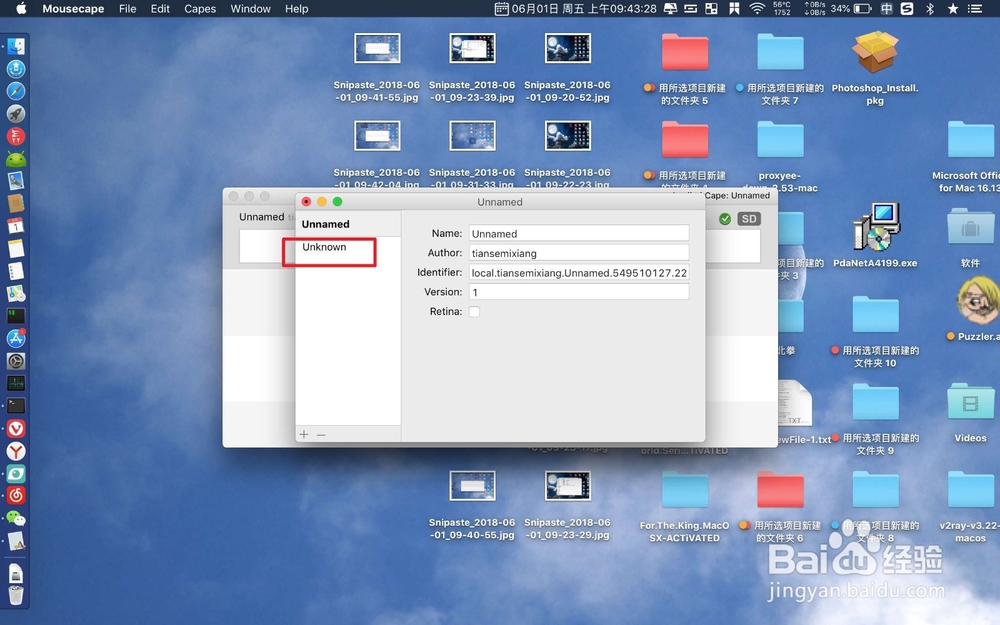Select red folder 用所选项目新建的文件夹 5
The height and width of the screenshot is (625, 1000).
(x=685, y=52)
